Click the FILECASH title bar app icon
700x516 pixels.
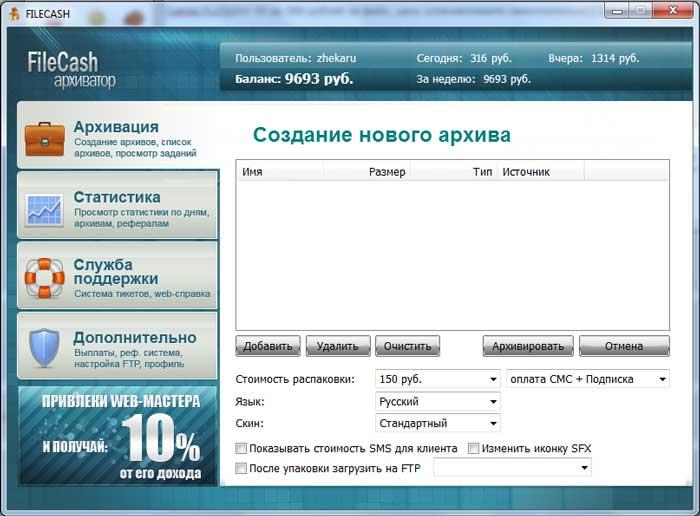(x=12, y=13)
